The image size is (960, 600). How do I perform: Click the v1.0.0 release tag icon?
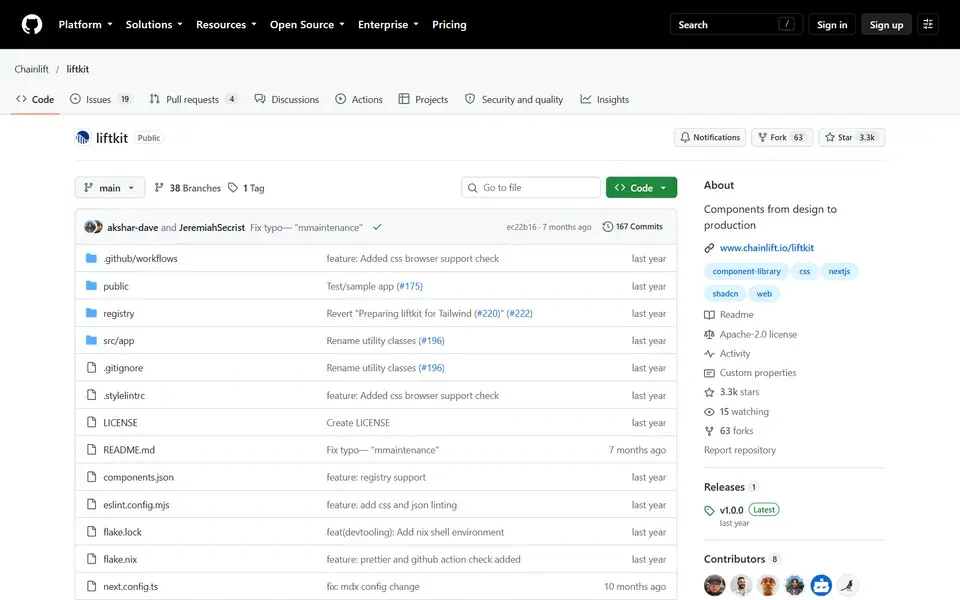click(x=709, y=510)
